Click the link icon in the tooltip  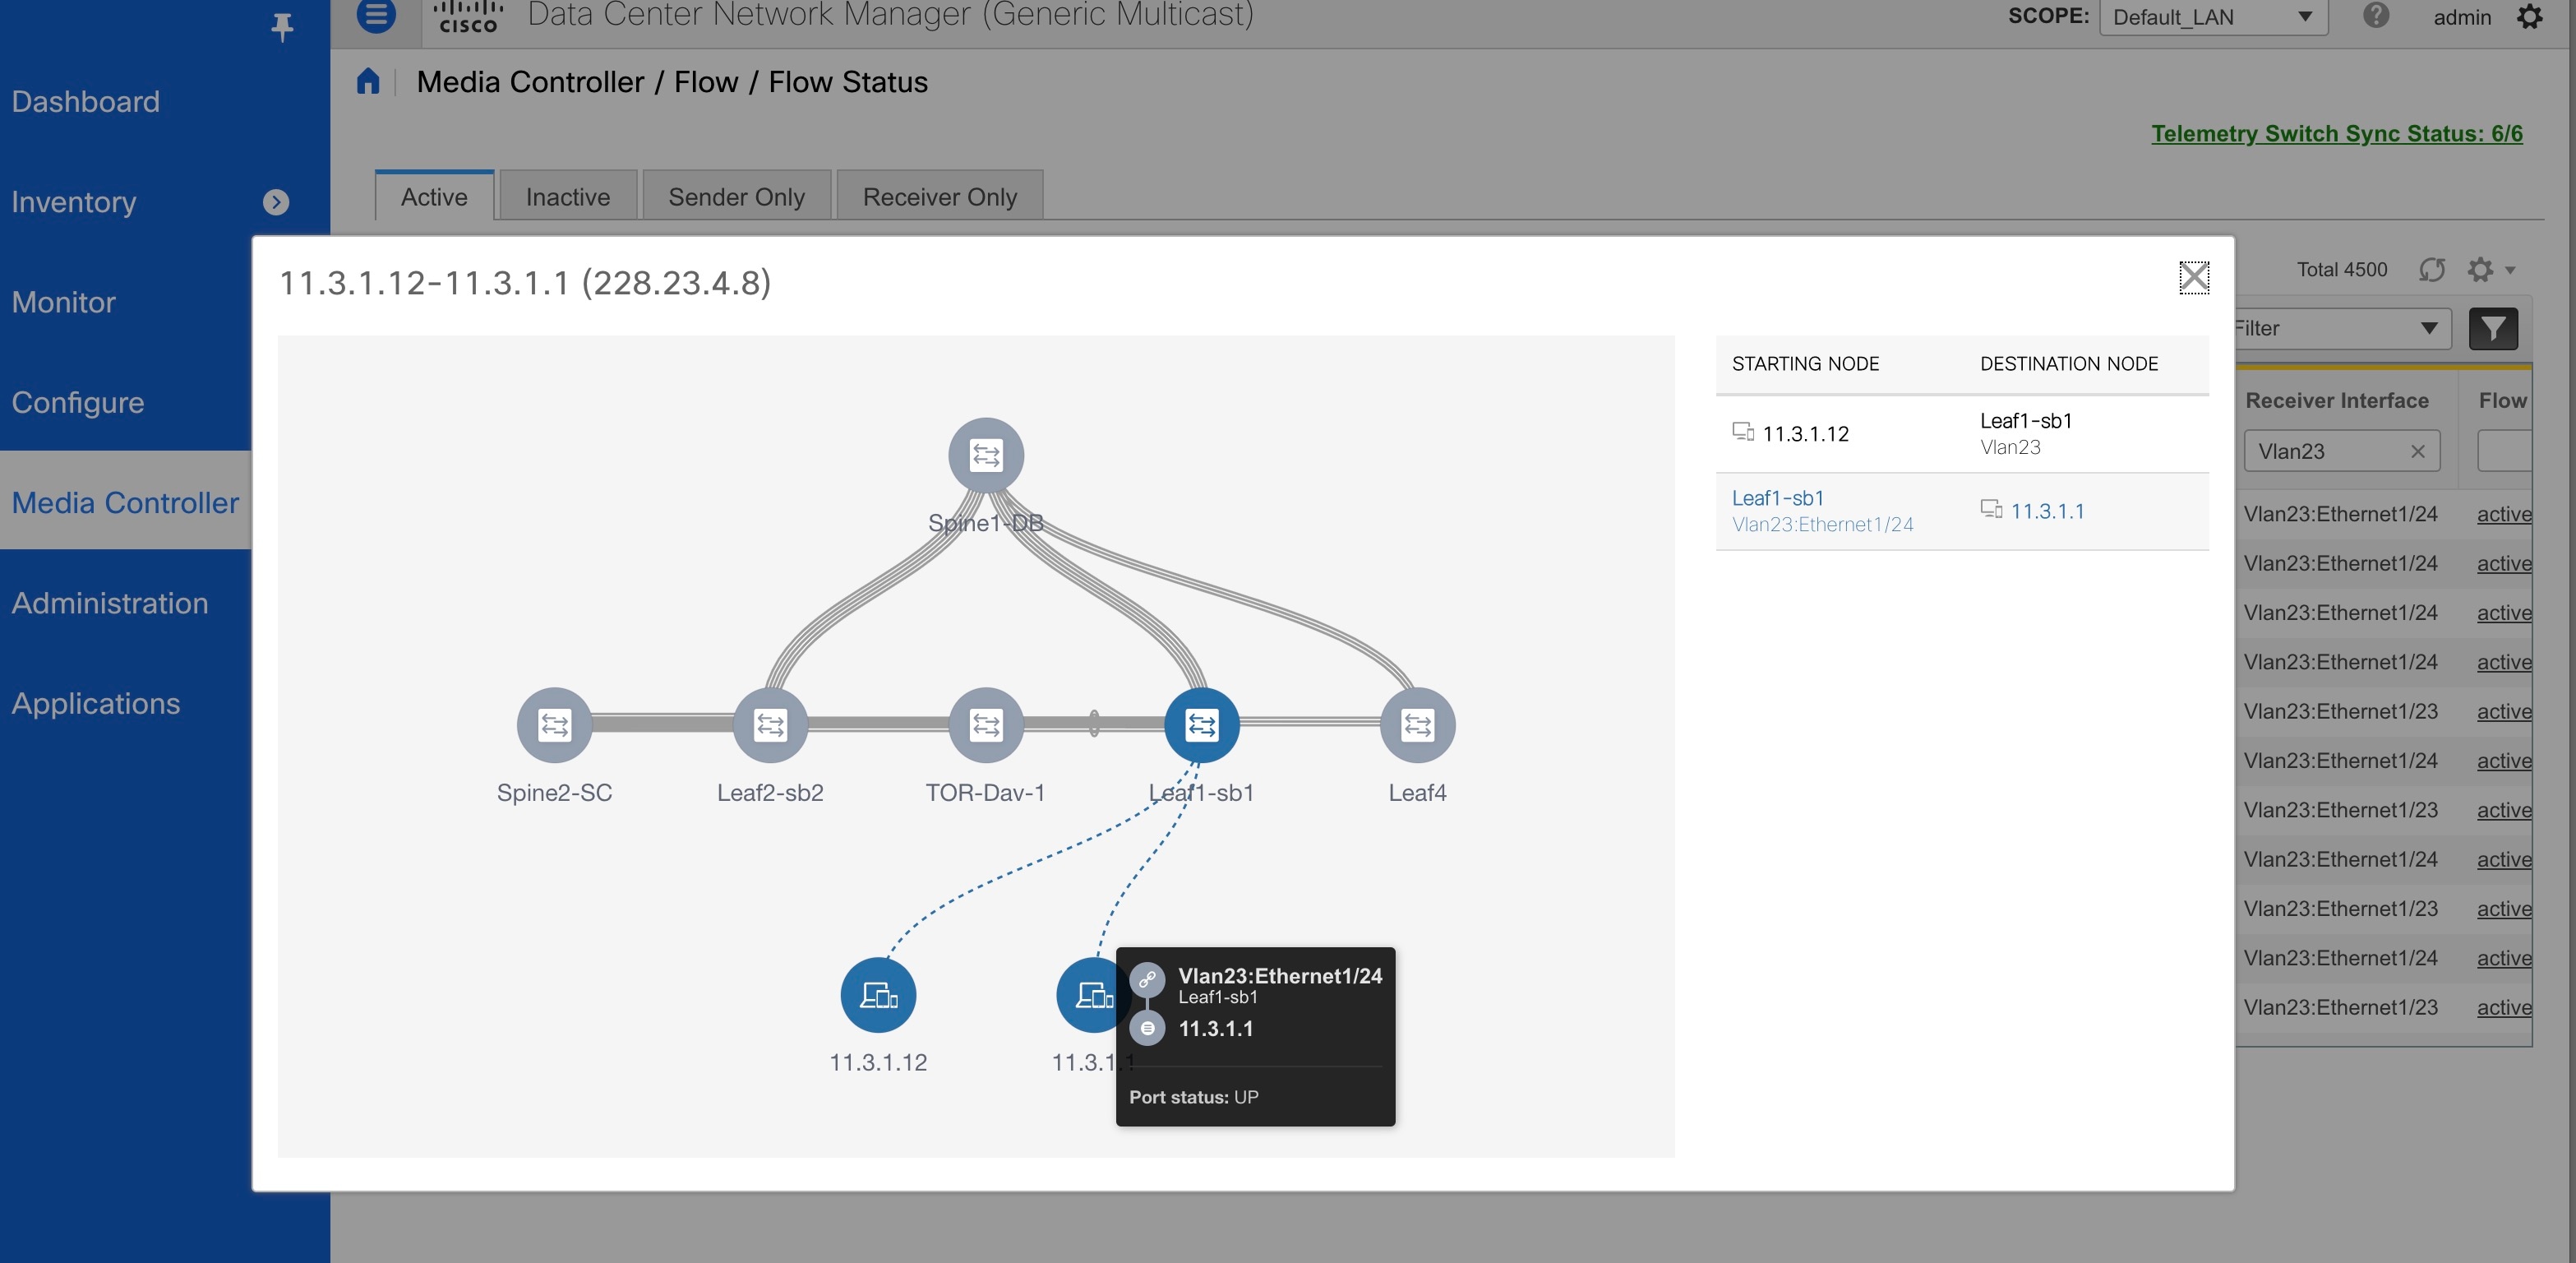pos(1147,980)
